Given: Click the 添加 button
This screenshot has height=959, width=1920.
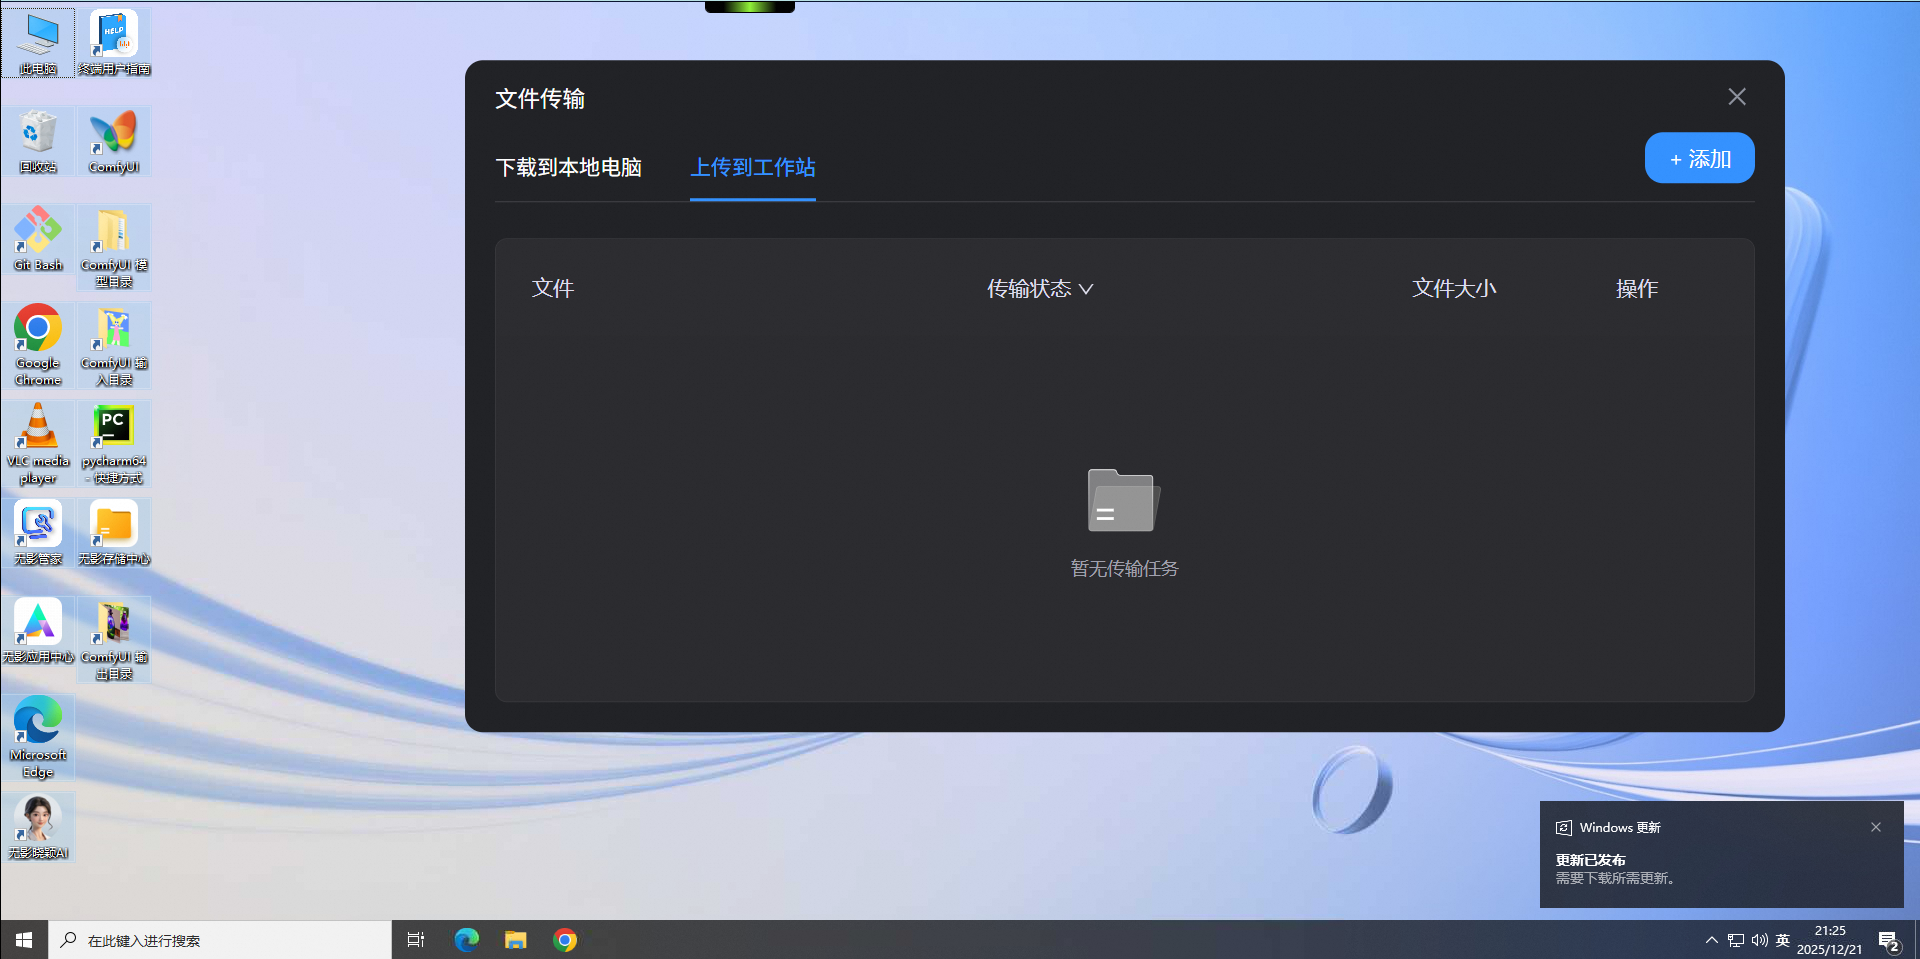Looking at the screenshot, I should click(x=1699, y=159).
